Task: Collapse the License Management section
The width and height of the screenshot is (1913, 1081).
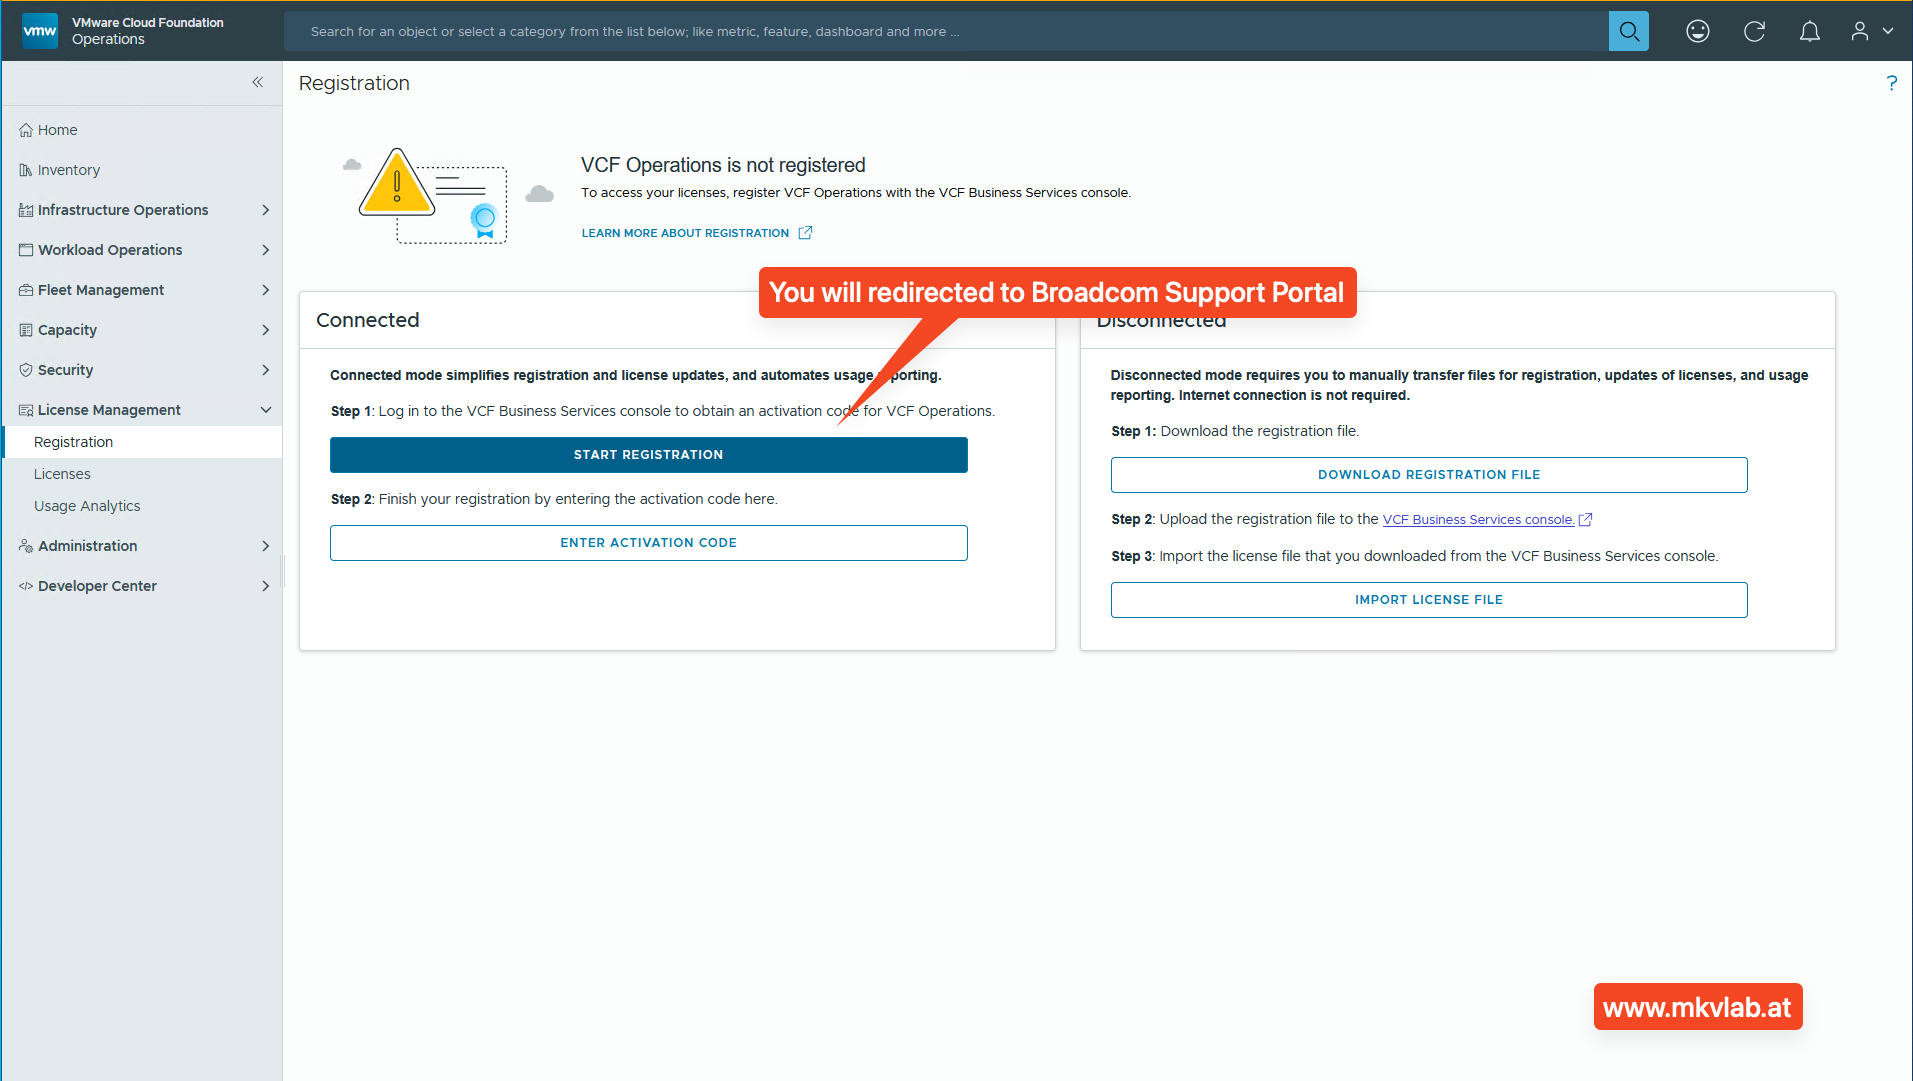Action: (x=265, y=410)
